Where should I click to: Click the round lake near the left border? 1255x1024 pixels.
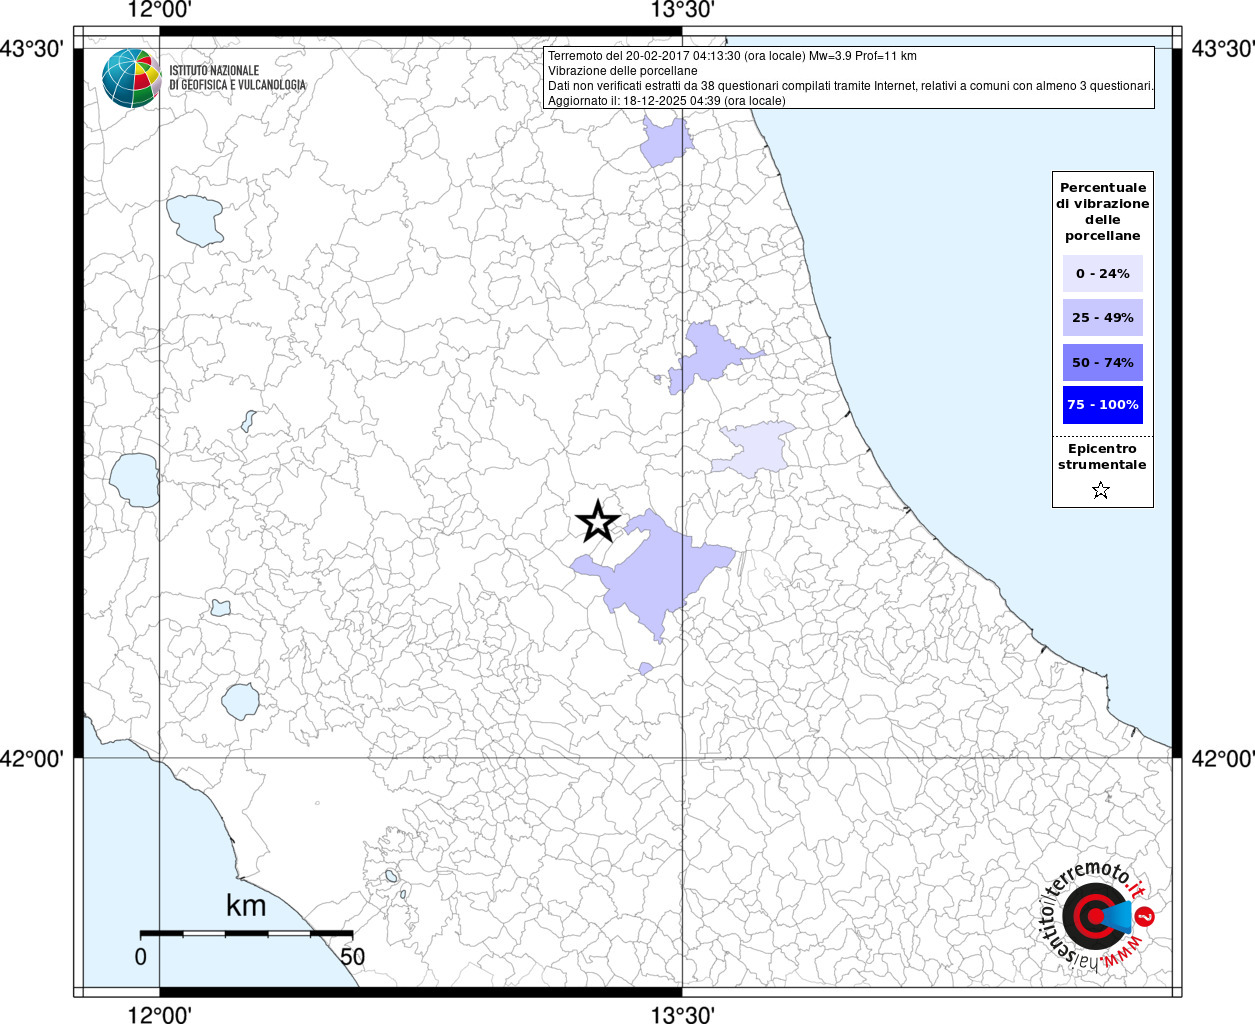tap(134, 480)
